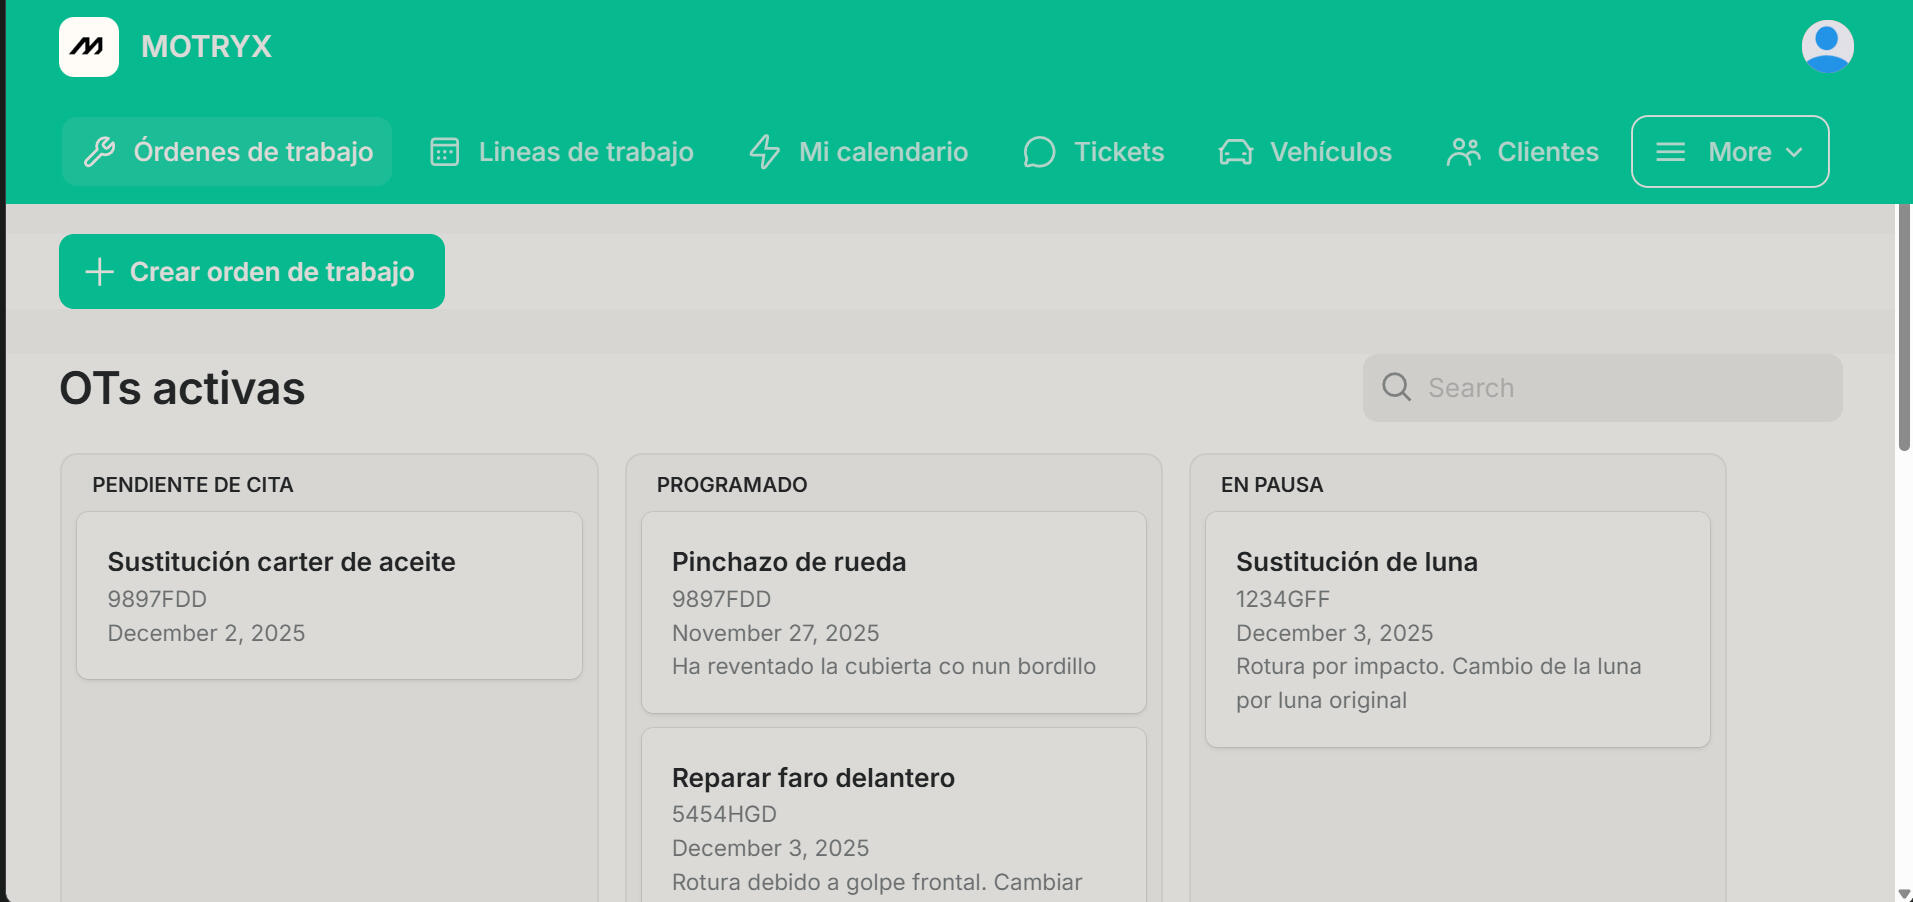
Task: Switch to the Vehículos tab
Action: 1330,152
